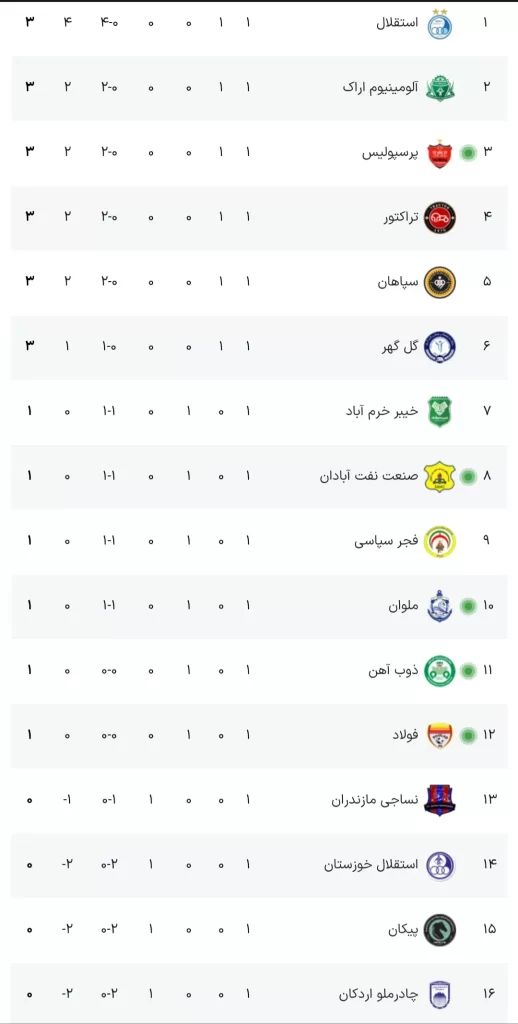Select Sanat Naft Abadan yellow logo

coord(440,477)
